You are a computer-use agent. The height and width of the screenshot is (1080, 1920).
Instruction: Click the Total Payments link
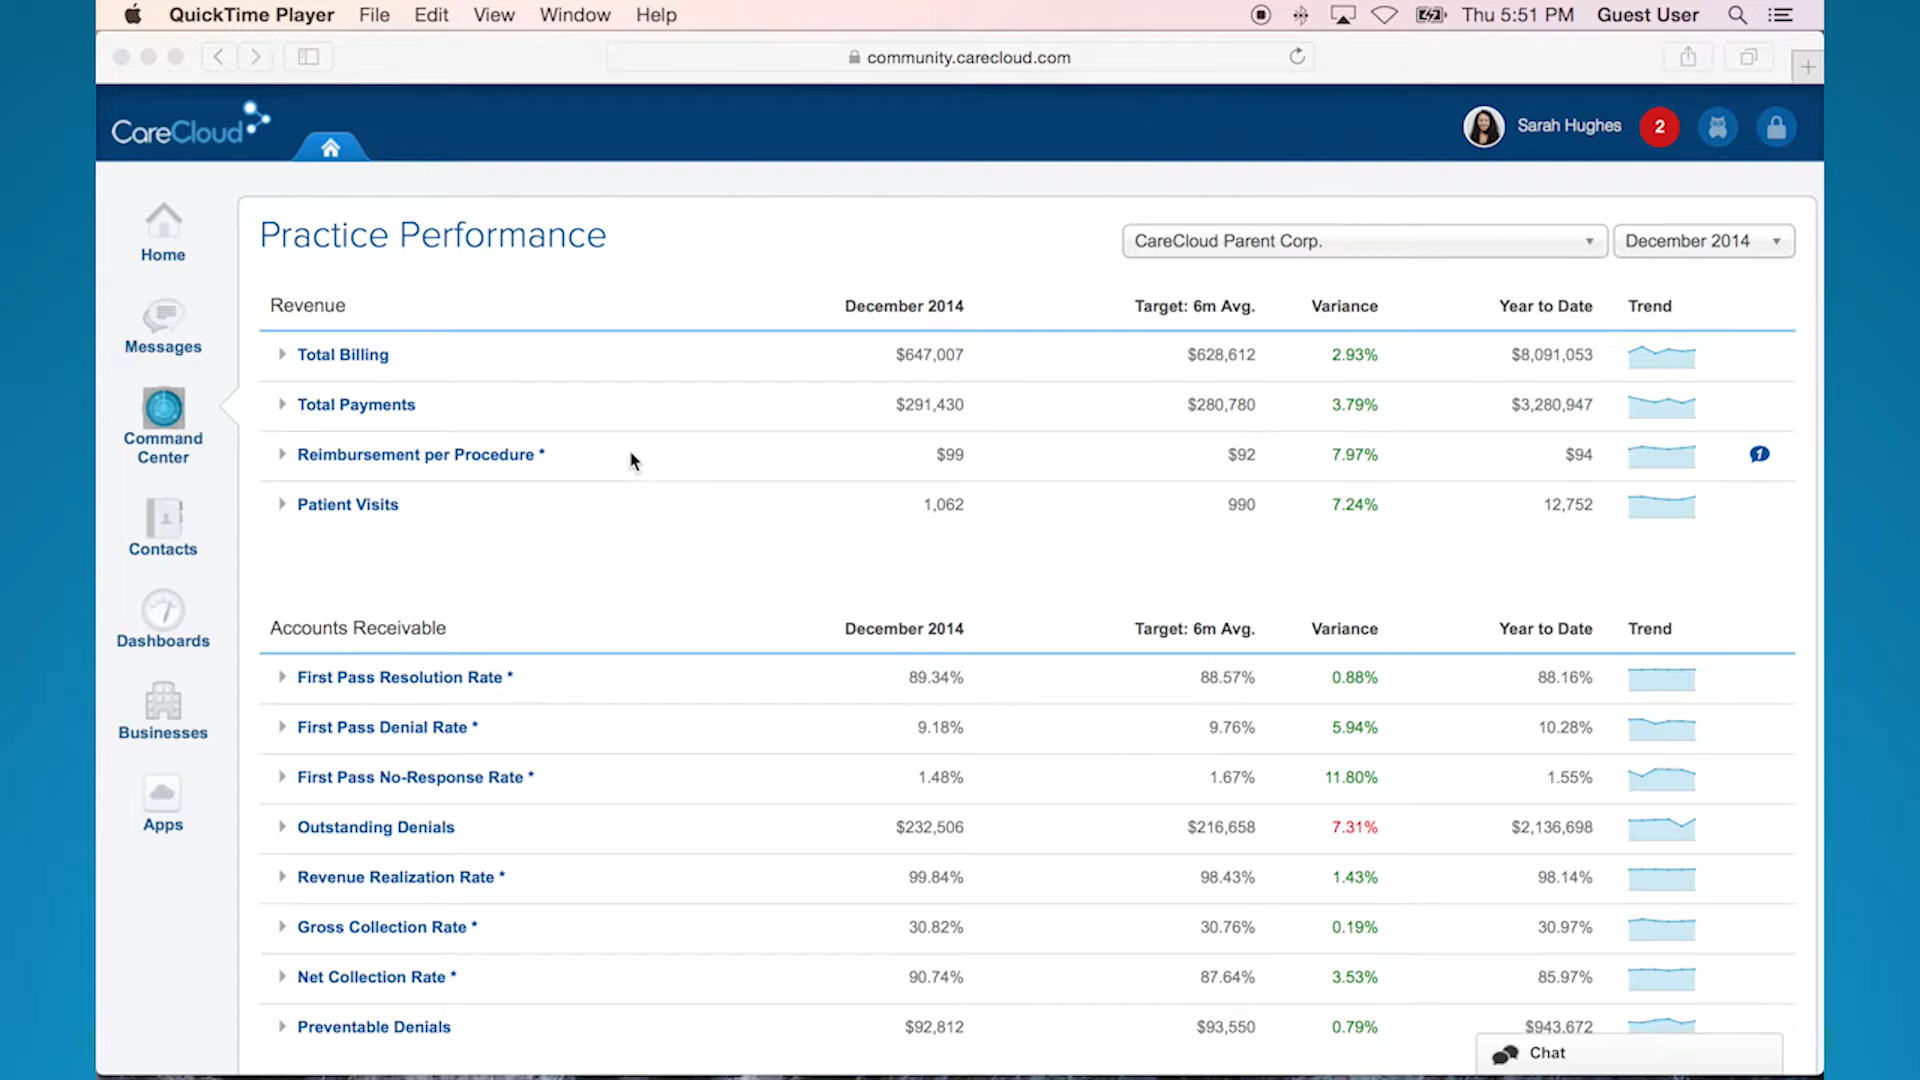pos(356,405)
